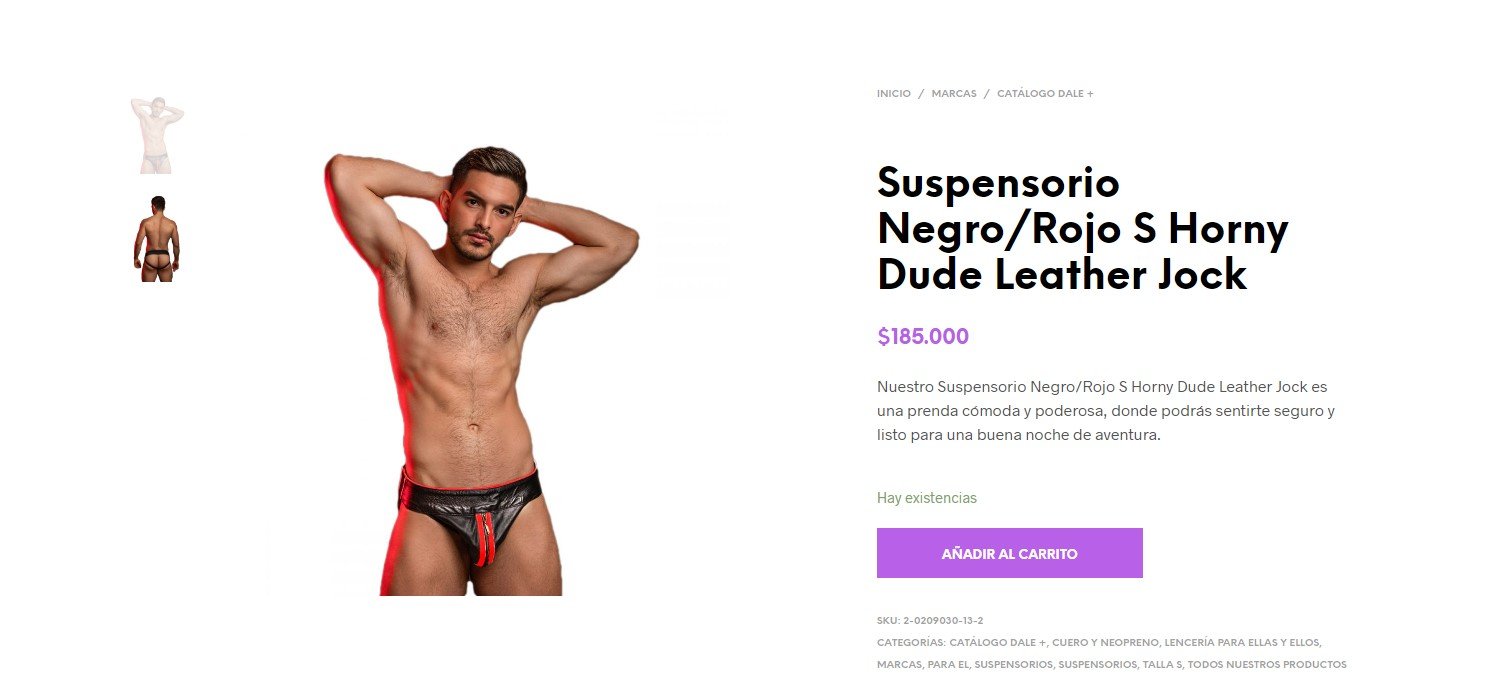Viewport: 1504px width, 694px height.
Task: Click the Hay existencias stock label
Action: [x=927, y=498]
